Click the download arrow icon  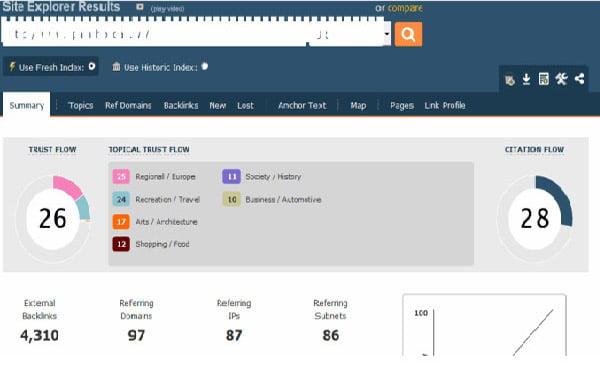[x=527, y=79]
